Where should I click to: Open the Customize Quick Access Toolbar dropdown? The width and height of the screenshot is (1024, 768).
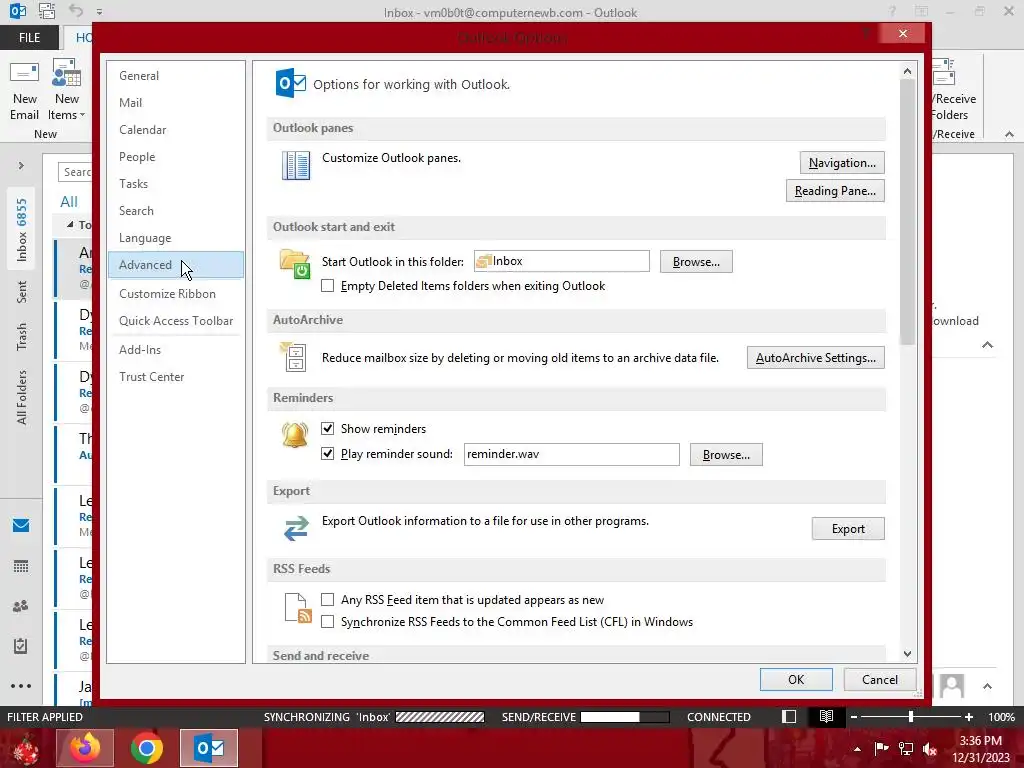(99, 12)
